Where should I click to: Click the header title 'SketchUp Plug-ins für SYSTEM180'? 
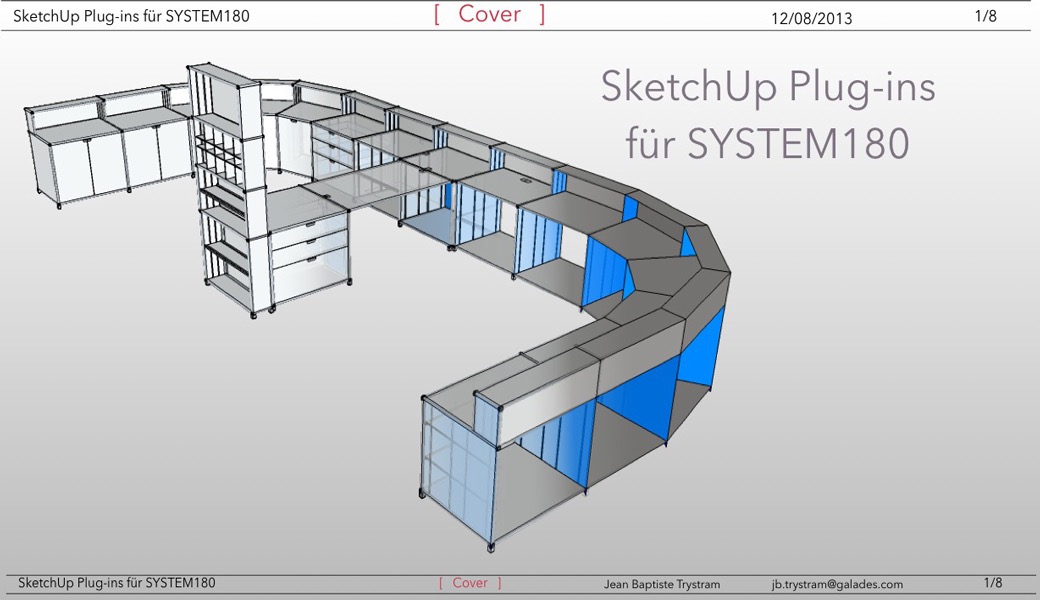pos(131,16)
